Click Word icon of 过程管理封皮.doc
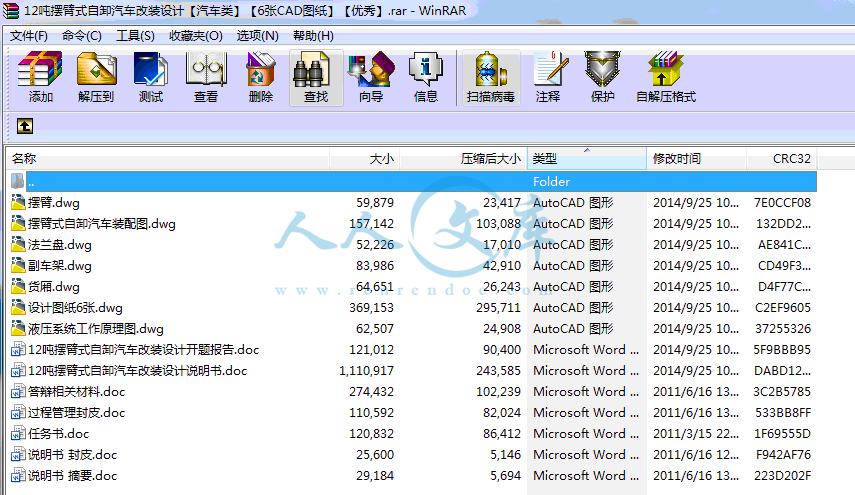Image resolution: width=855 pixels, height=495 pixels. click(x=18, y=412)
